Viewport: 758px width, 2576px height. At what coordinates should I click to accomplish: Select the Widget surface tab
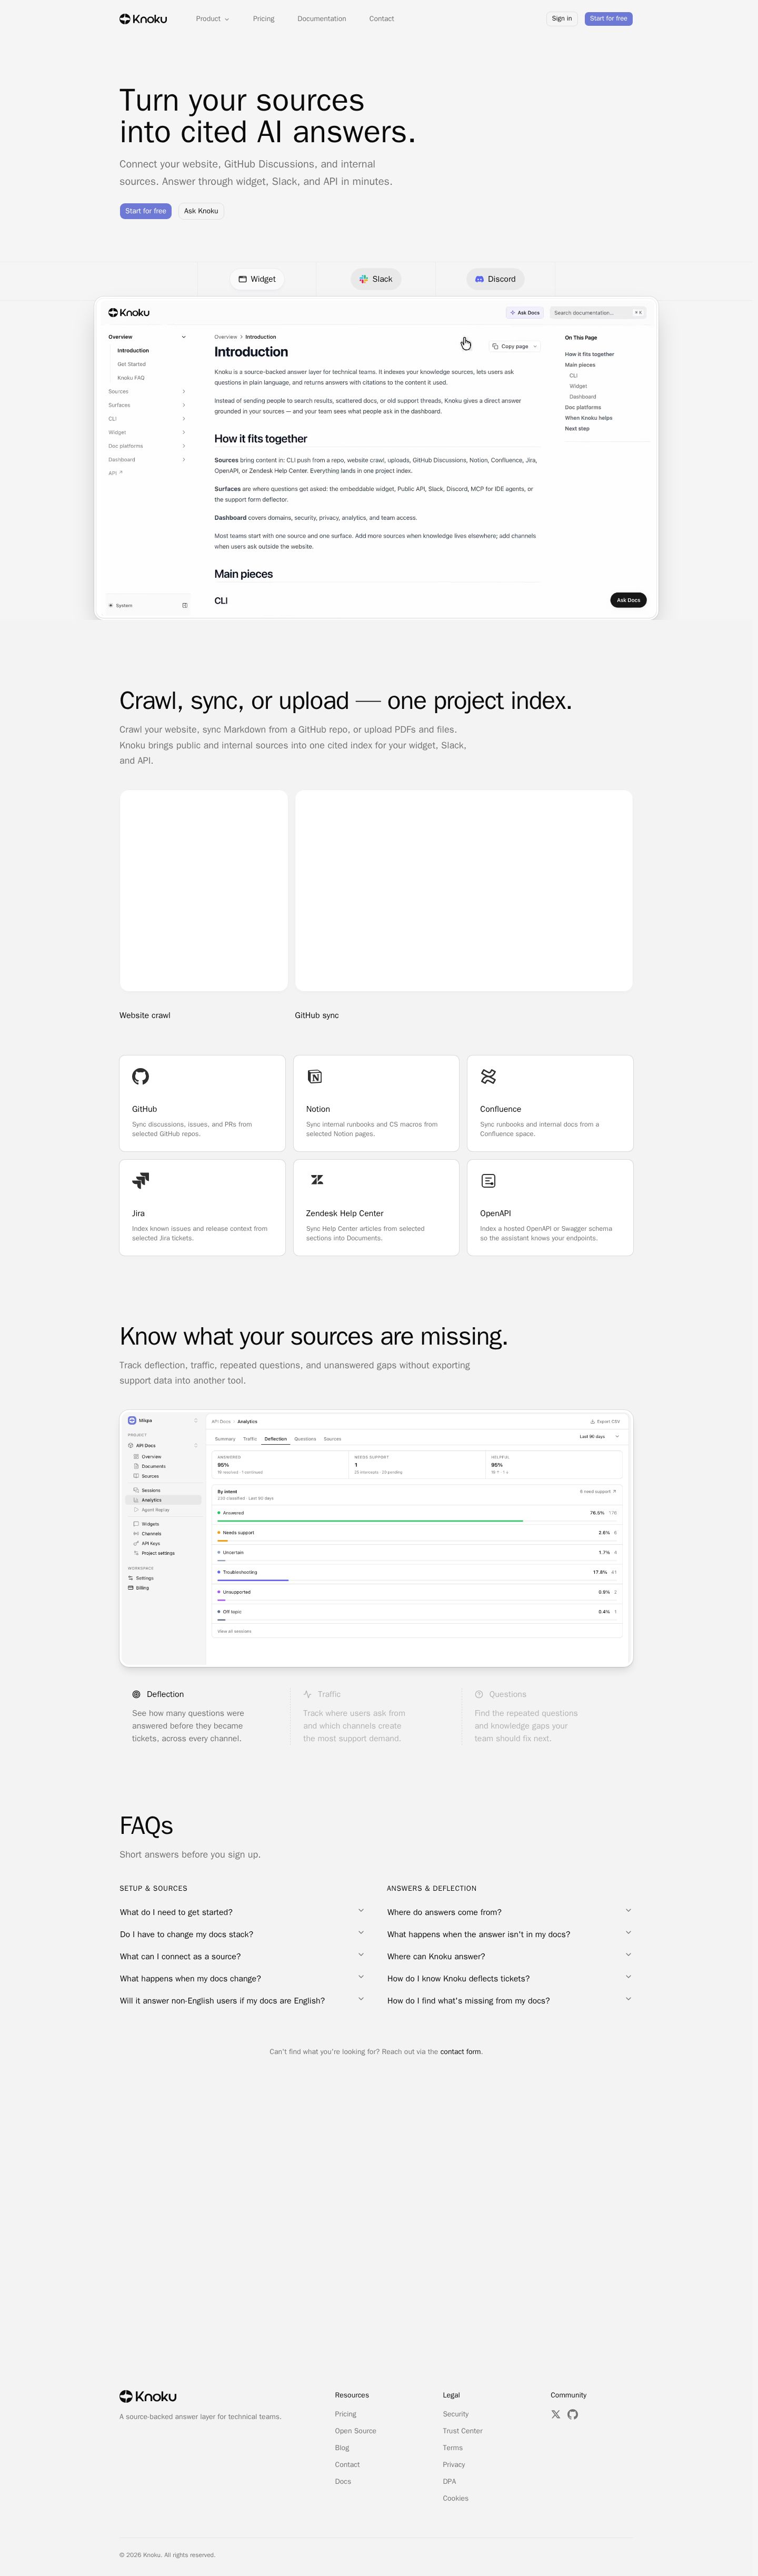[257, 279]
